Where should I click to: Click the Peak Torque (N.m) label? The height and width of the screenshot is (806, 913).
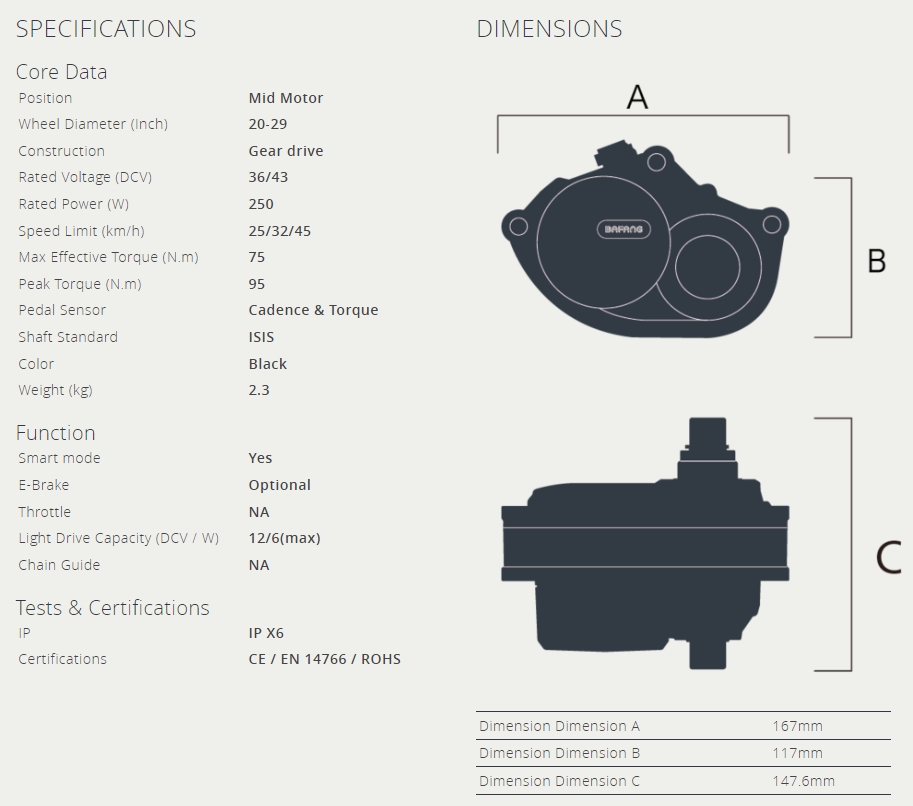(80, 284)
